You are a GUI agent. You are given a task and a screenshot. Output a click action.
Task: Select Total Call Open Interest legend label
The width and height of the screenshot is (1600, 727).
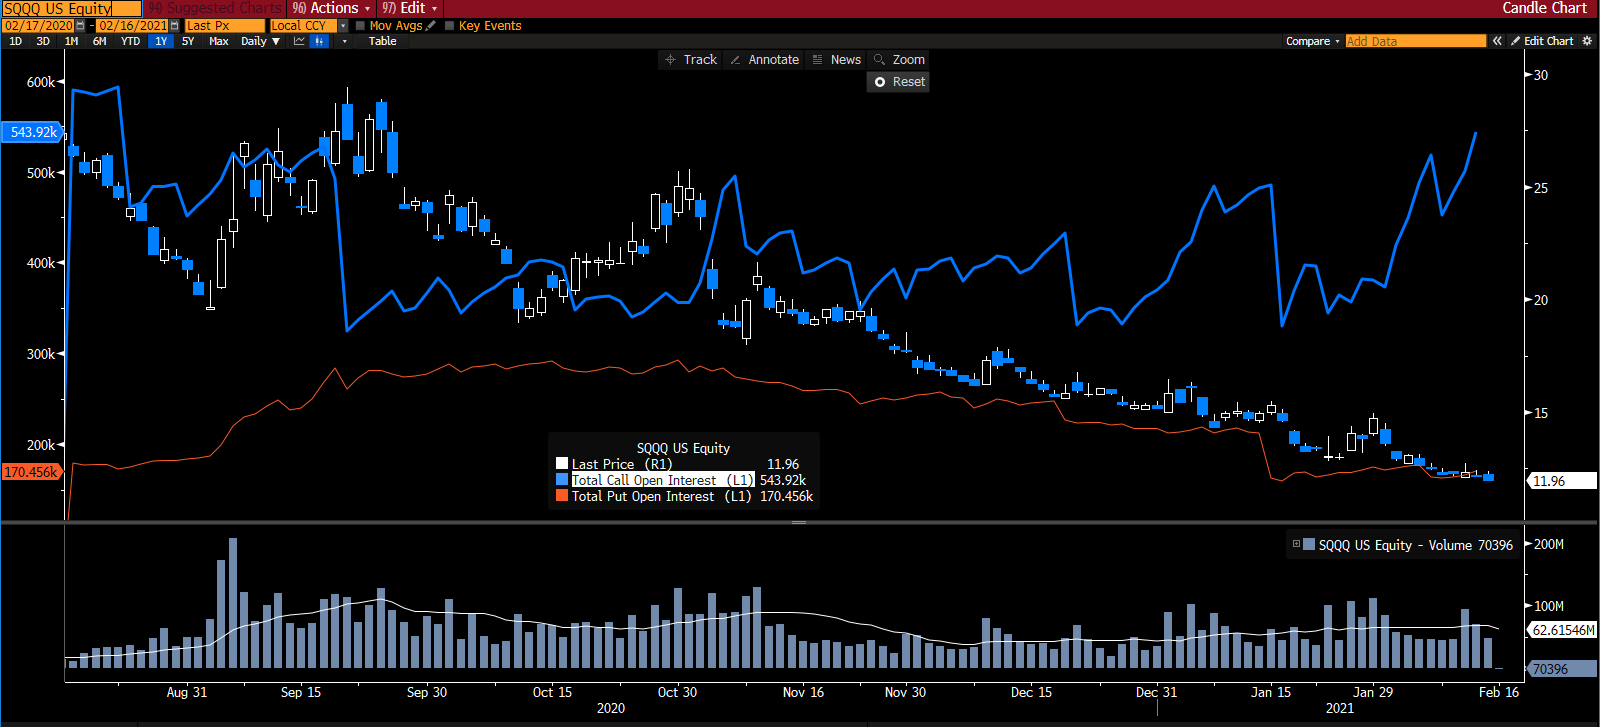click(x=661, y=480)
